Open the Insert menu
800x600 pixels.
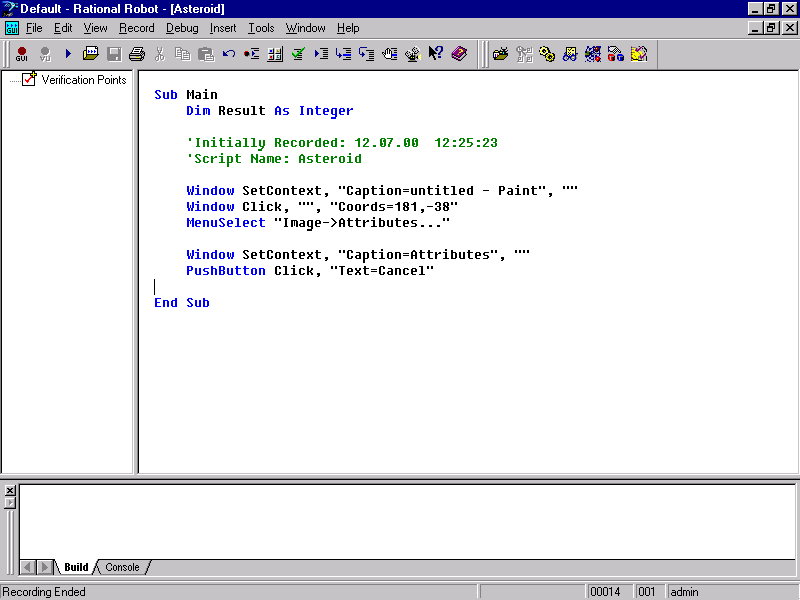coord(223,28)
